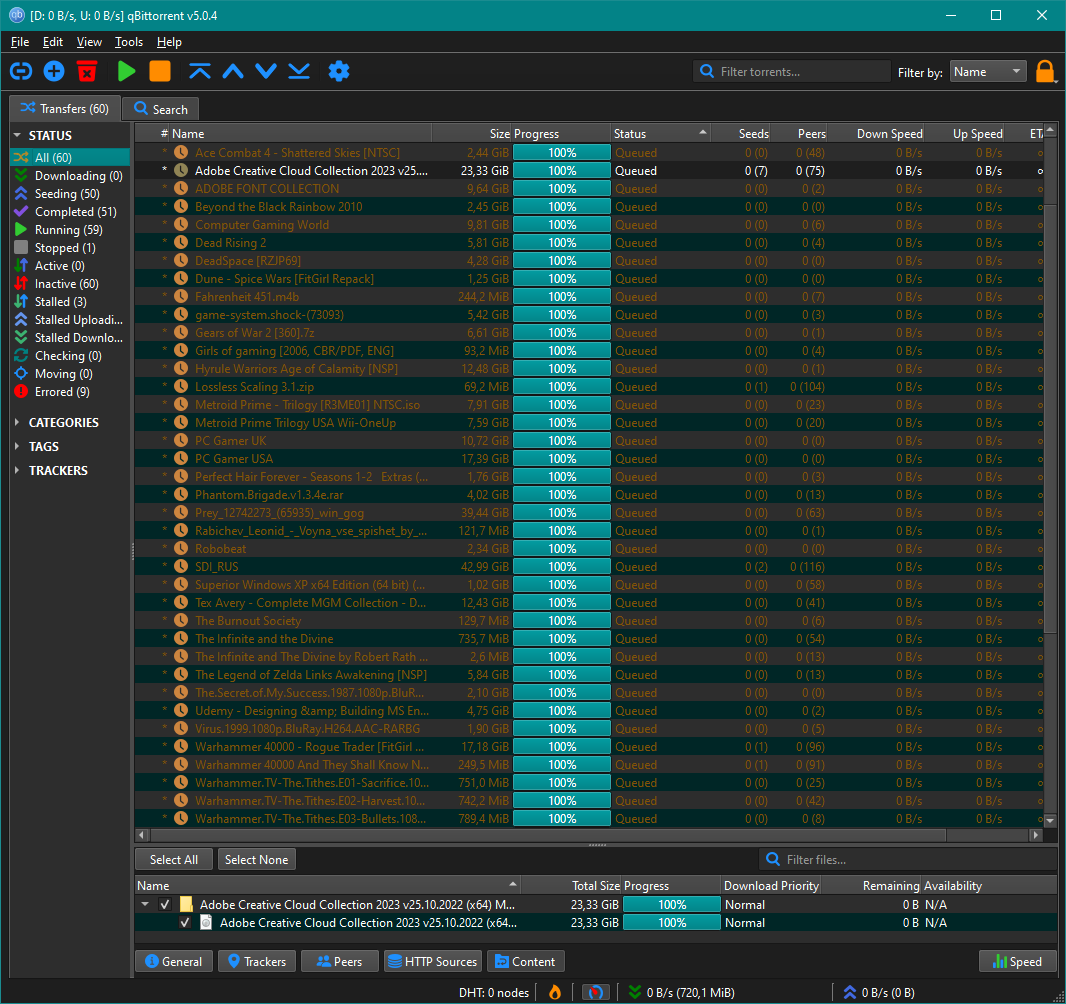The image size is (1066, 1004).
Task: Start torrents with the green play icon
Action: point(126,71)
